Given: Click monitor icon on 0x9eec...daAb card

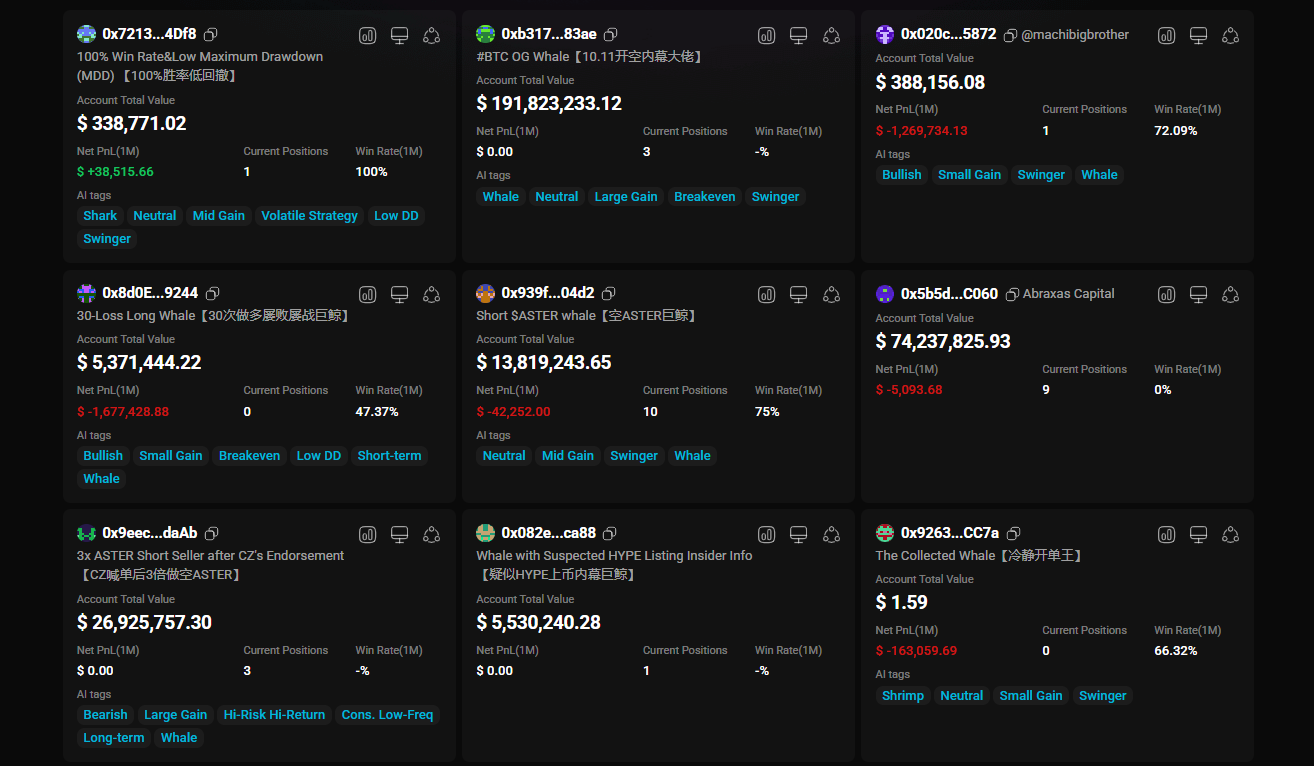Looking at the screenshot, I should coord(400,535).
